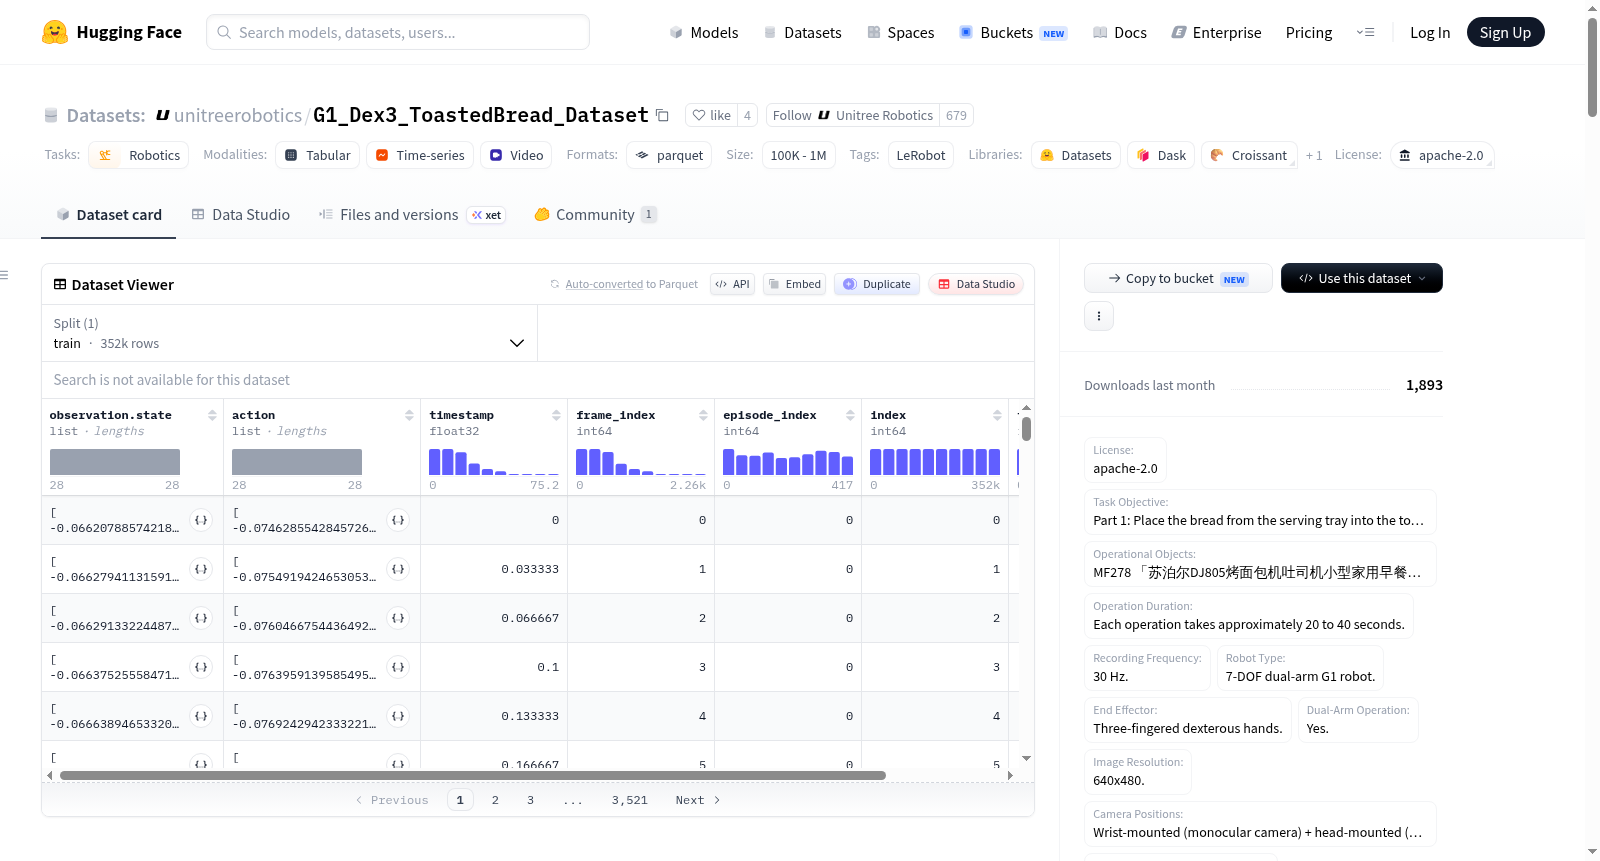Image resolution: width=1600 pixels, height=861 pixels.
Task: Open the Use this dataset dropdown
Action: point(1362,278)
